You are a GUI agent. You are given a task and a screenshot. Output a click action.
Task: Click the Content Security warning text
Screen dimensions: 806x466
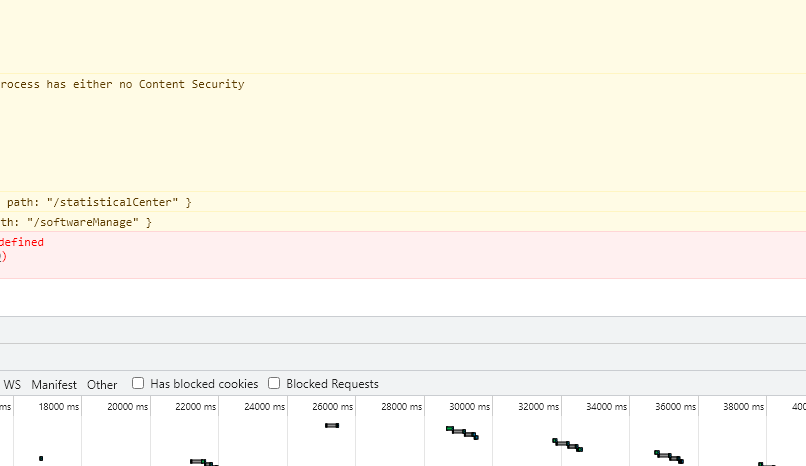click(122, 85)
